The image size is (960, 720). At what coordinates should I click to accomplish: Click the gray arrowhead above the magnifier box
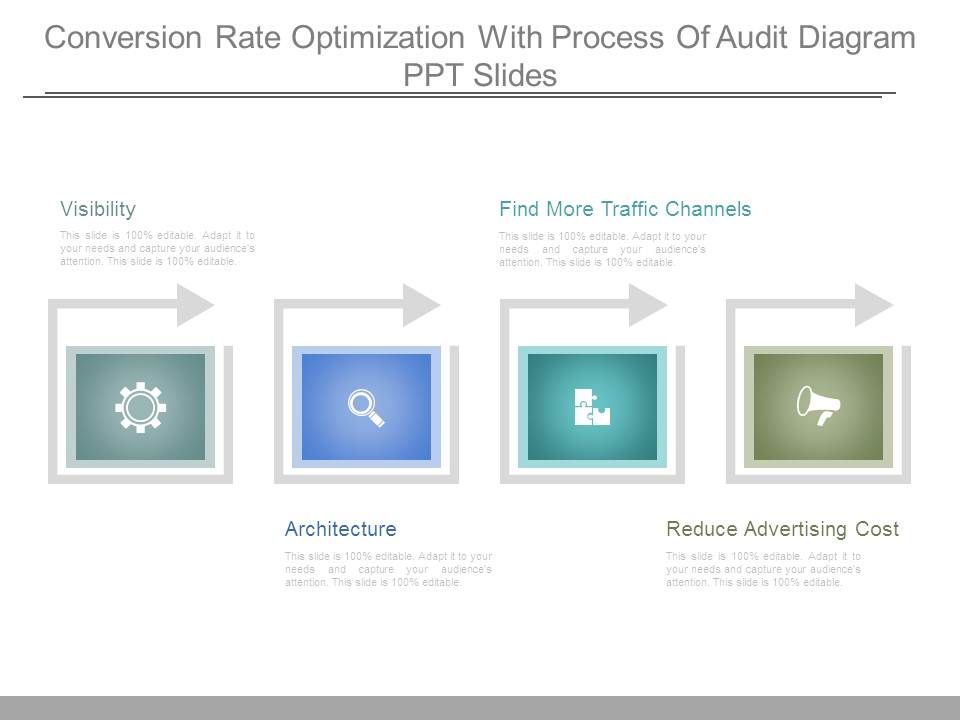click(421, 305)
